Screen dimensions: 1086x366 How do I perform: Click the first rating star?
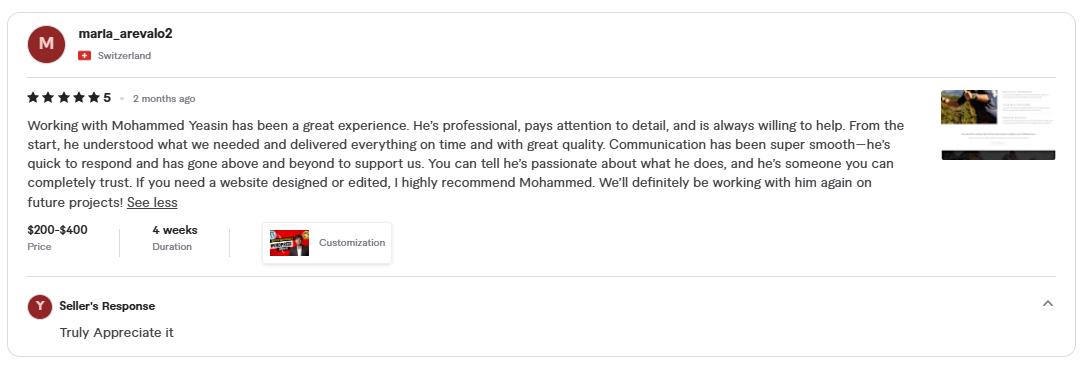[x=33, y=98]
